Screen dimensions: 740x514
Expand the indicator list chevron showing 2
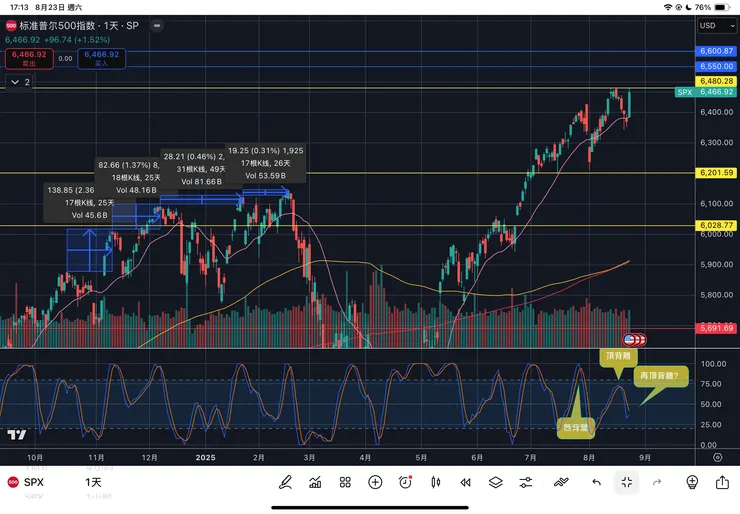(x=19, y=82)
